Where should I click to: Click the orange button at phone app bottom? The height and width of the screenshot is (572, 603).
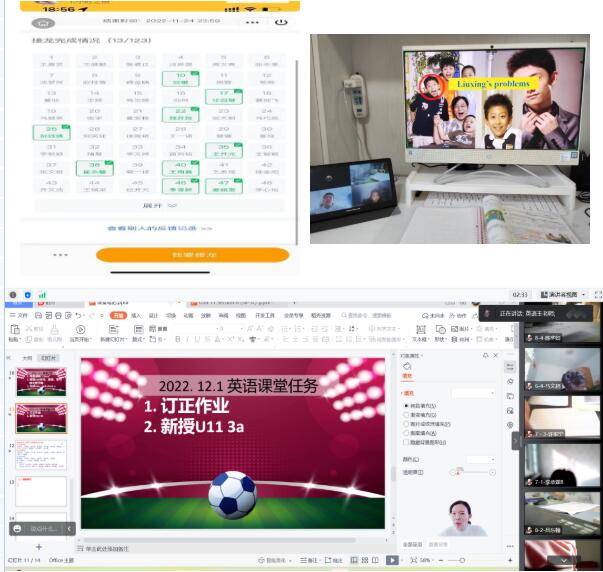(x=193, y=255)
